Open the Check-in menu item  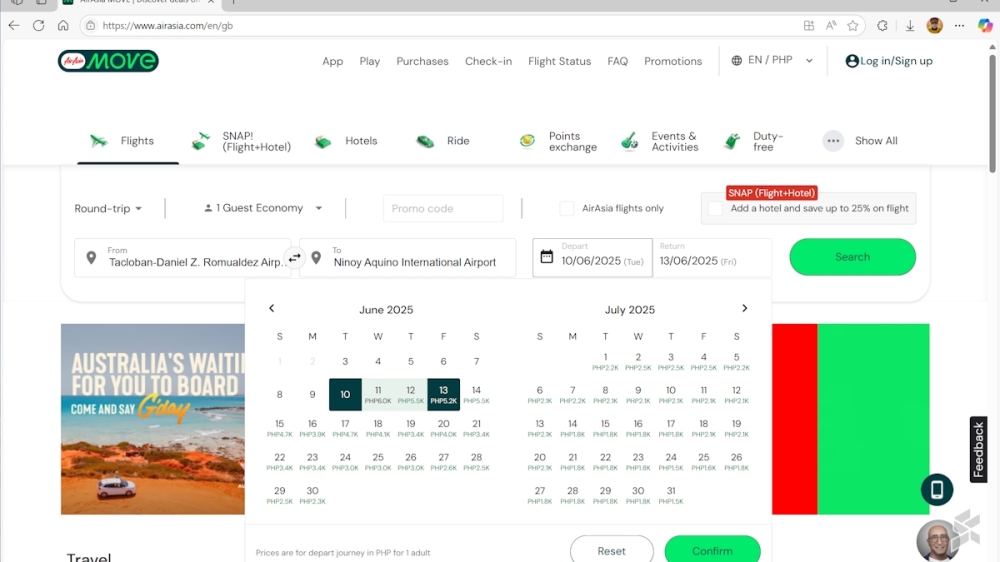(488, 61)
